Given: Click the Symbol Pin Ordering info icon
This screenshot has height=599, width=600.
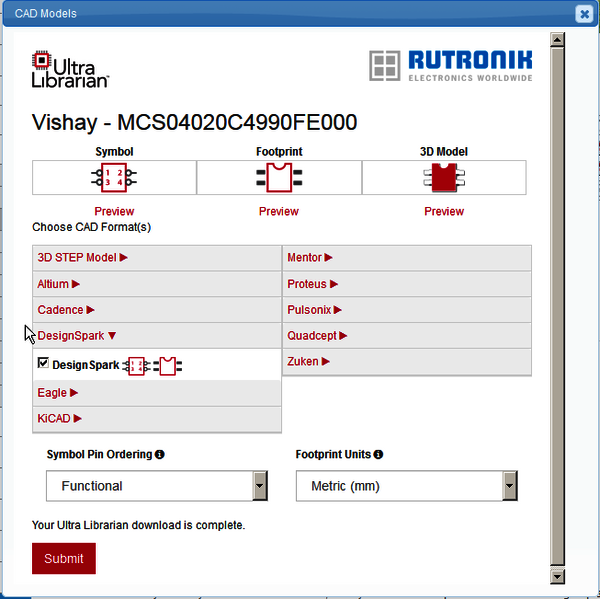Looking at the screenshot, I should click(160, 454).
